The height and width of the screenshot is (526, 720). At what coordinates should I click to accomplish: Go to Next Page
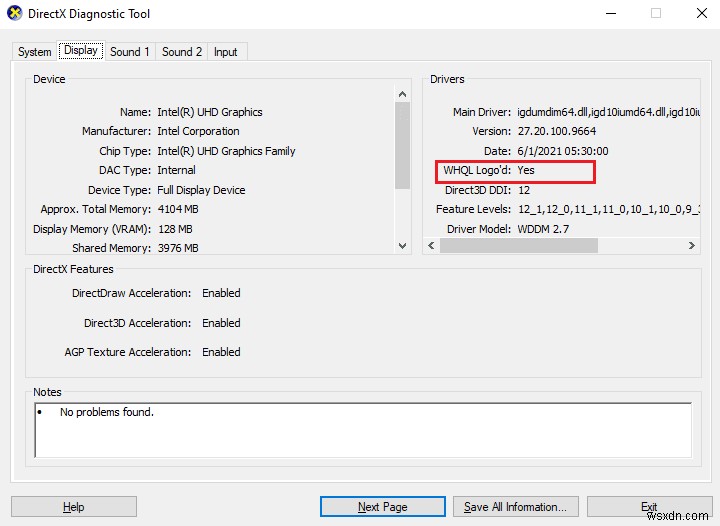click(382, 507)
